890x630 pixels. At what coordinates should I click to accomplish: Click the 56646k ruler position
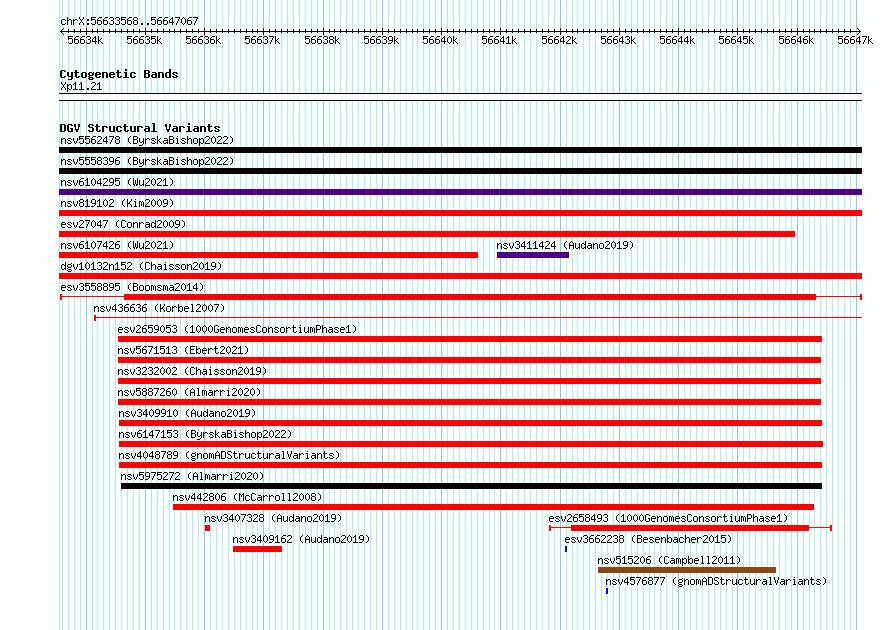pyautogui.click(x=796, y=40)
